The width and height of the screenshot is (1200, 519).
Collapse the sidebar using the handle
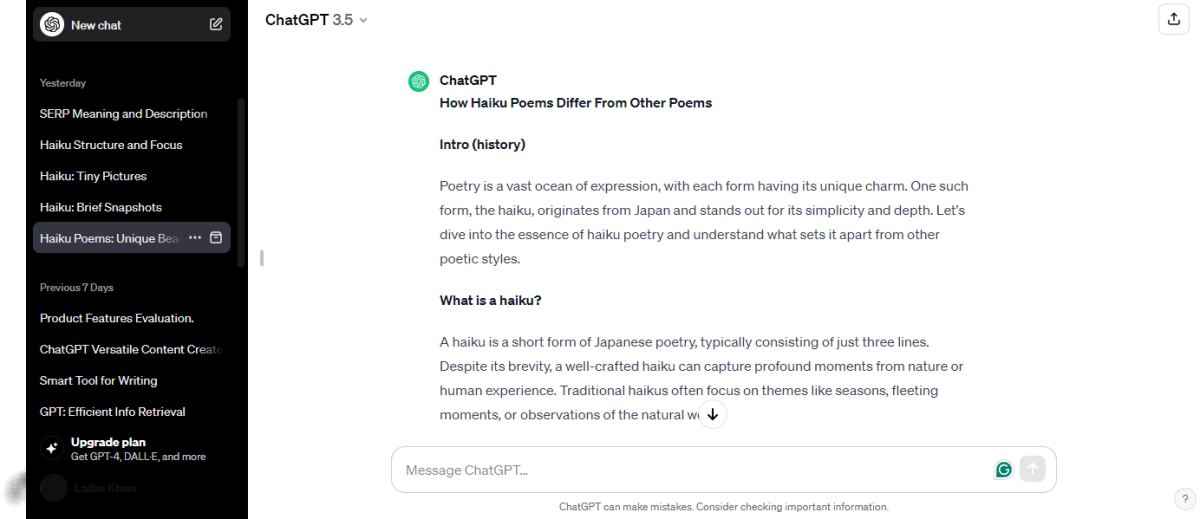261,258
